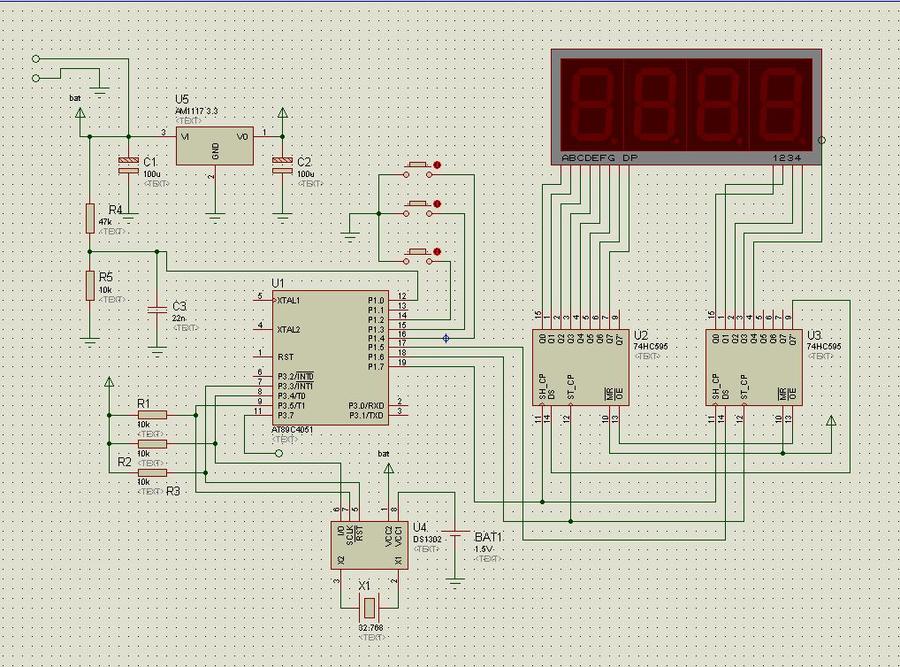Viewport: 900px width, 667px height.
Task: Select the 10k resistor R5
Action: [90, 284]
